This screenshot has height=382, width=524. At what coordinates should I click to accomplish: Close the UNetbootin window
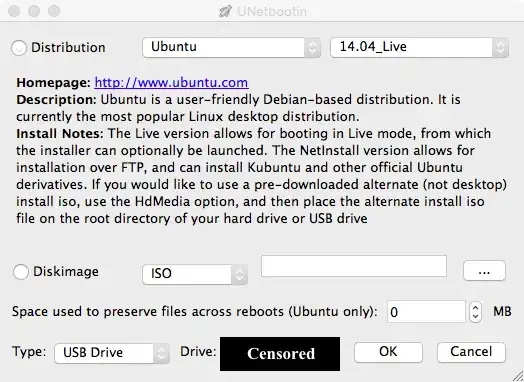coord(14,11)
